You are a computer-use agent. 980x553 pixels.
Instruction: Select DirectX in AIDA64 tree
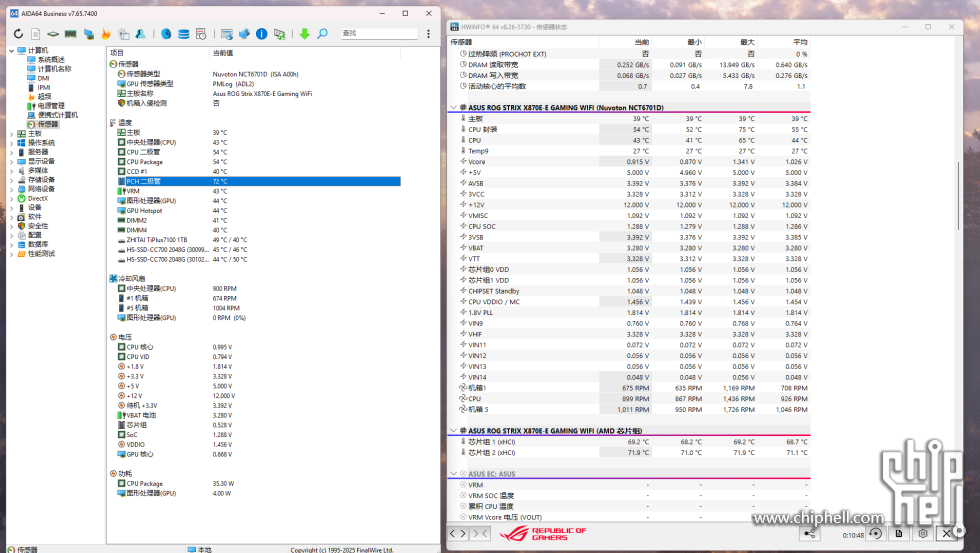38,198
